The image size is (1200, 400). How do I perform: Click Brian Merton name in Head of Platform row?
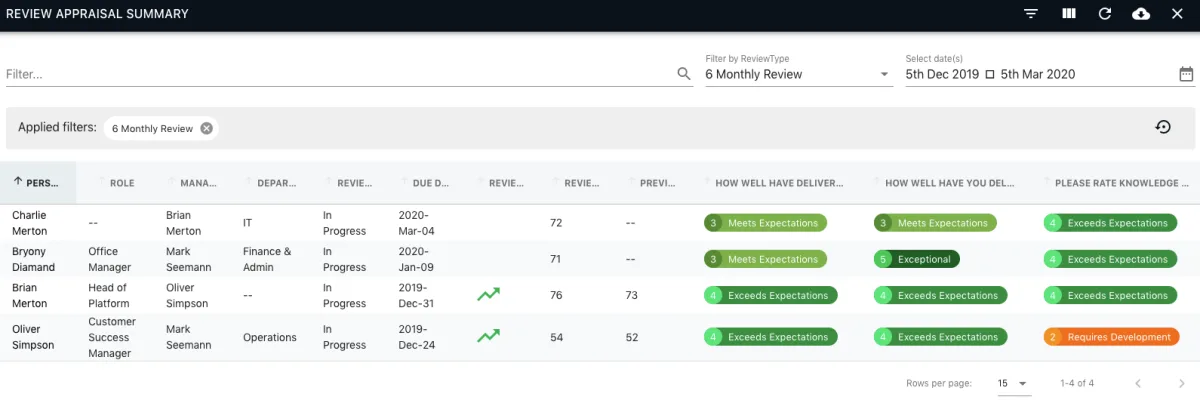tap(30, 295)
